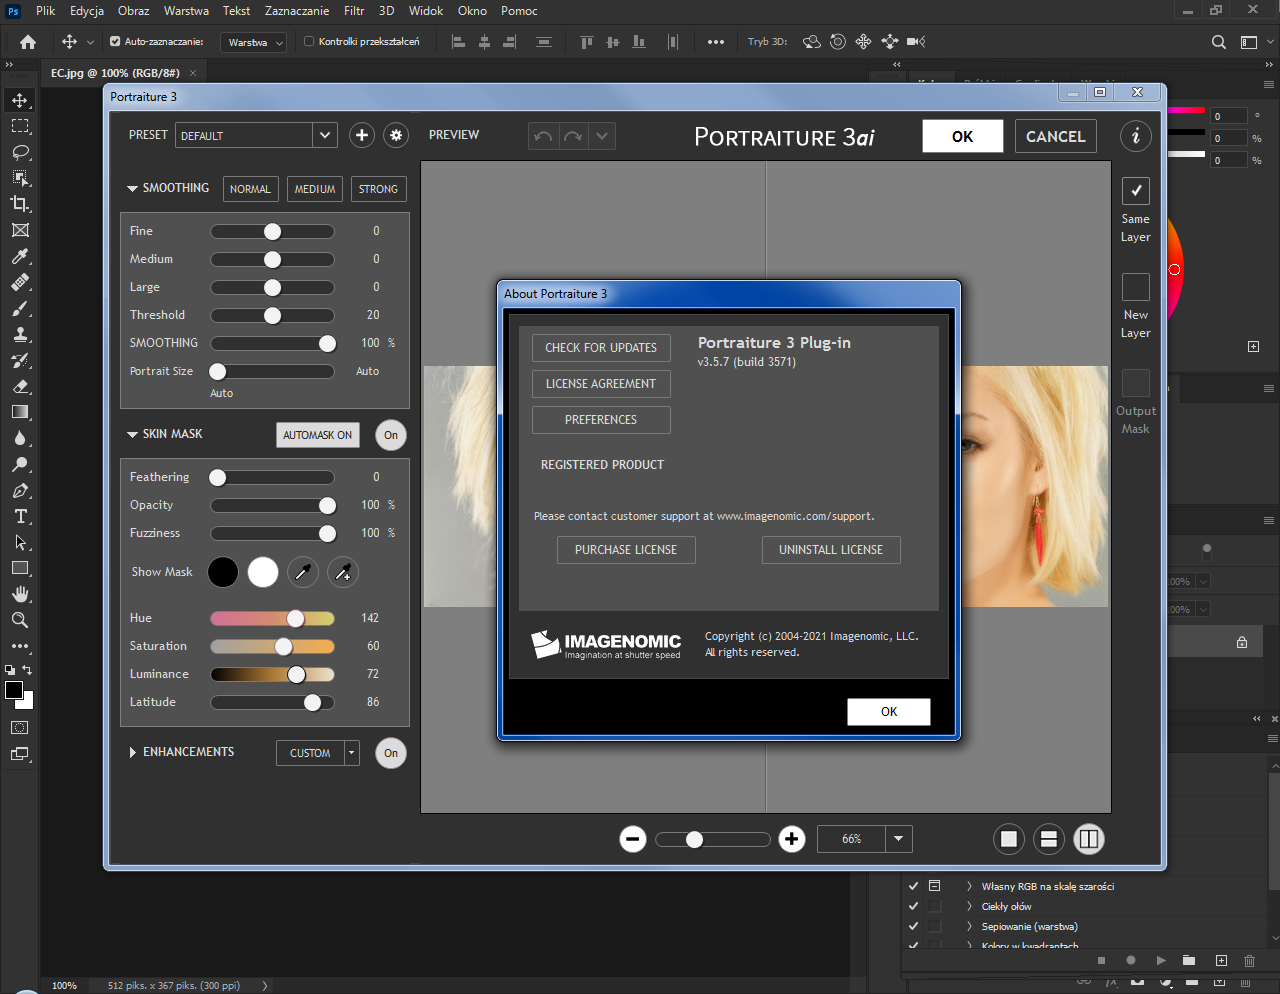Click the Hue slider handle
The height and width of the screenshot is (994, 1280).
(x=294, y=618)
